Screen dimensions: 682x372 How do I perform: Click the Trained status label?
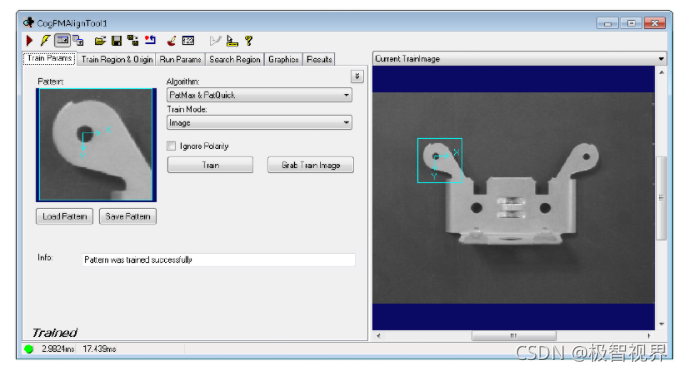55,333
